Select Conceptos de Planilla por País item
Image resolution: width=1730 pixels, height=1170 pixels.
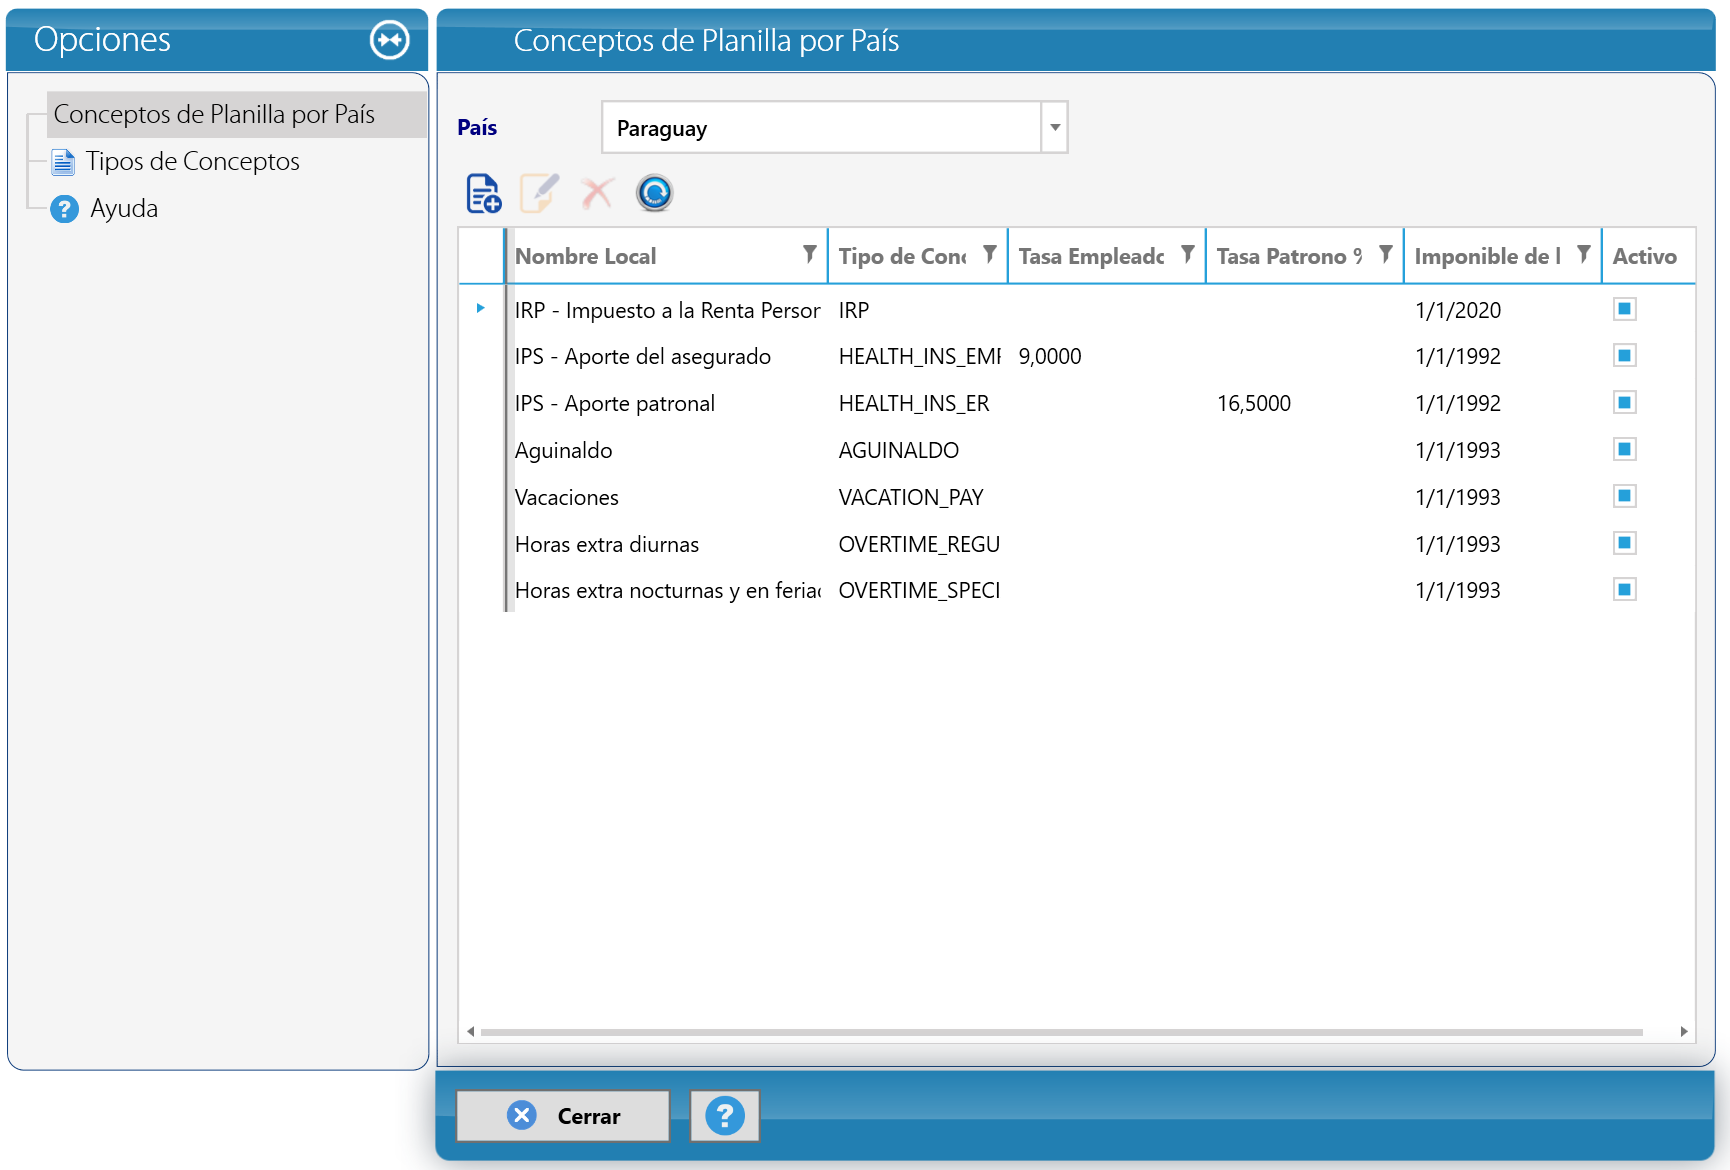click(214, 114)
